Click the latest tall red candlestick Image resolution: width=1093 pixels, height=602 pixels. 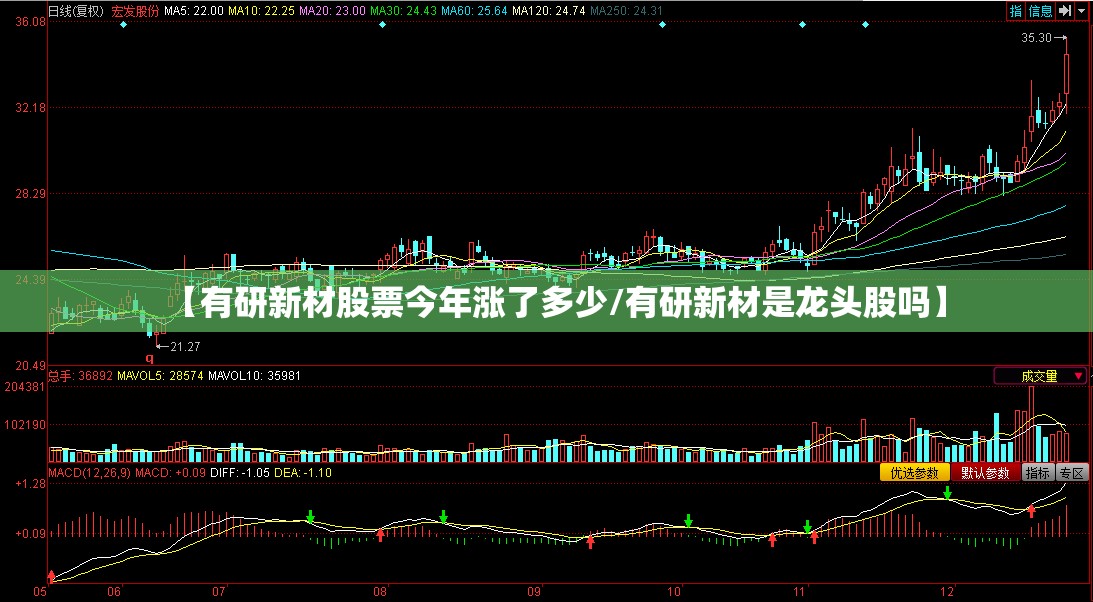pos(1067,74)
